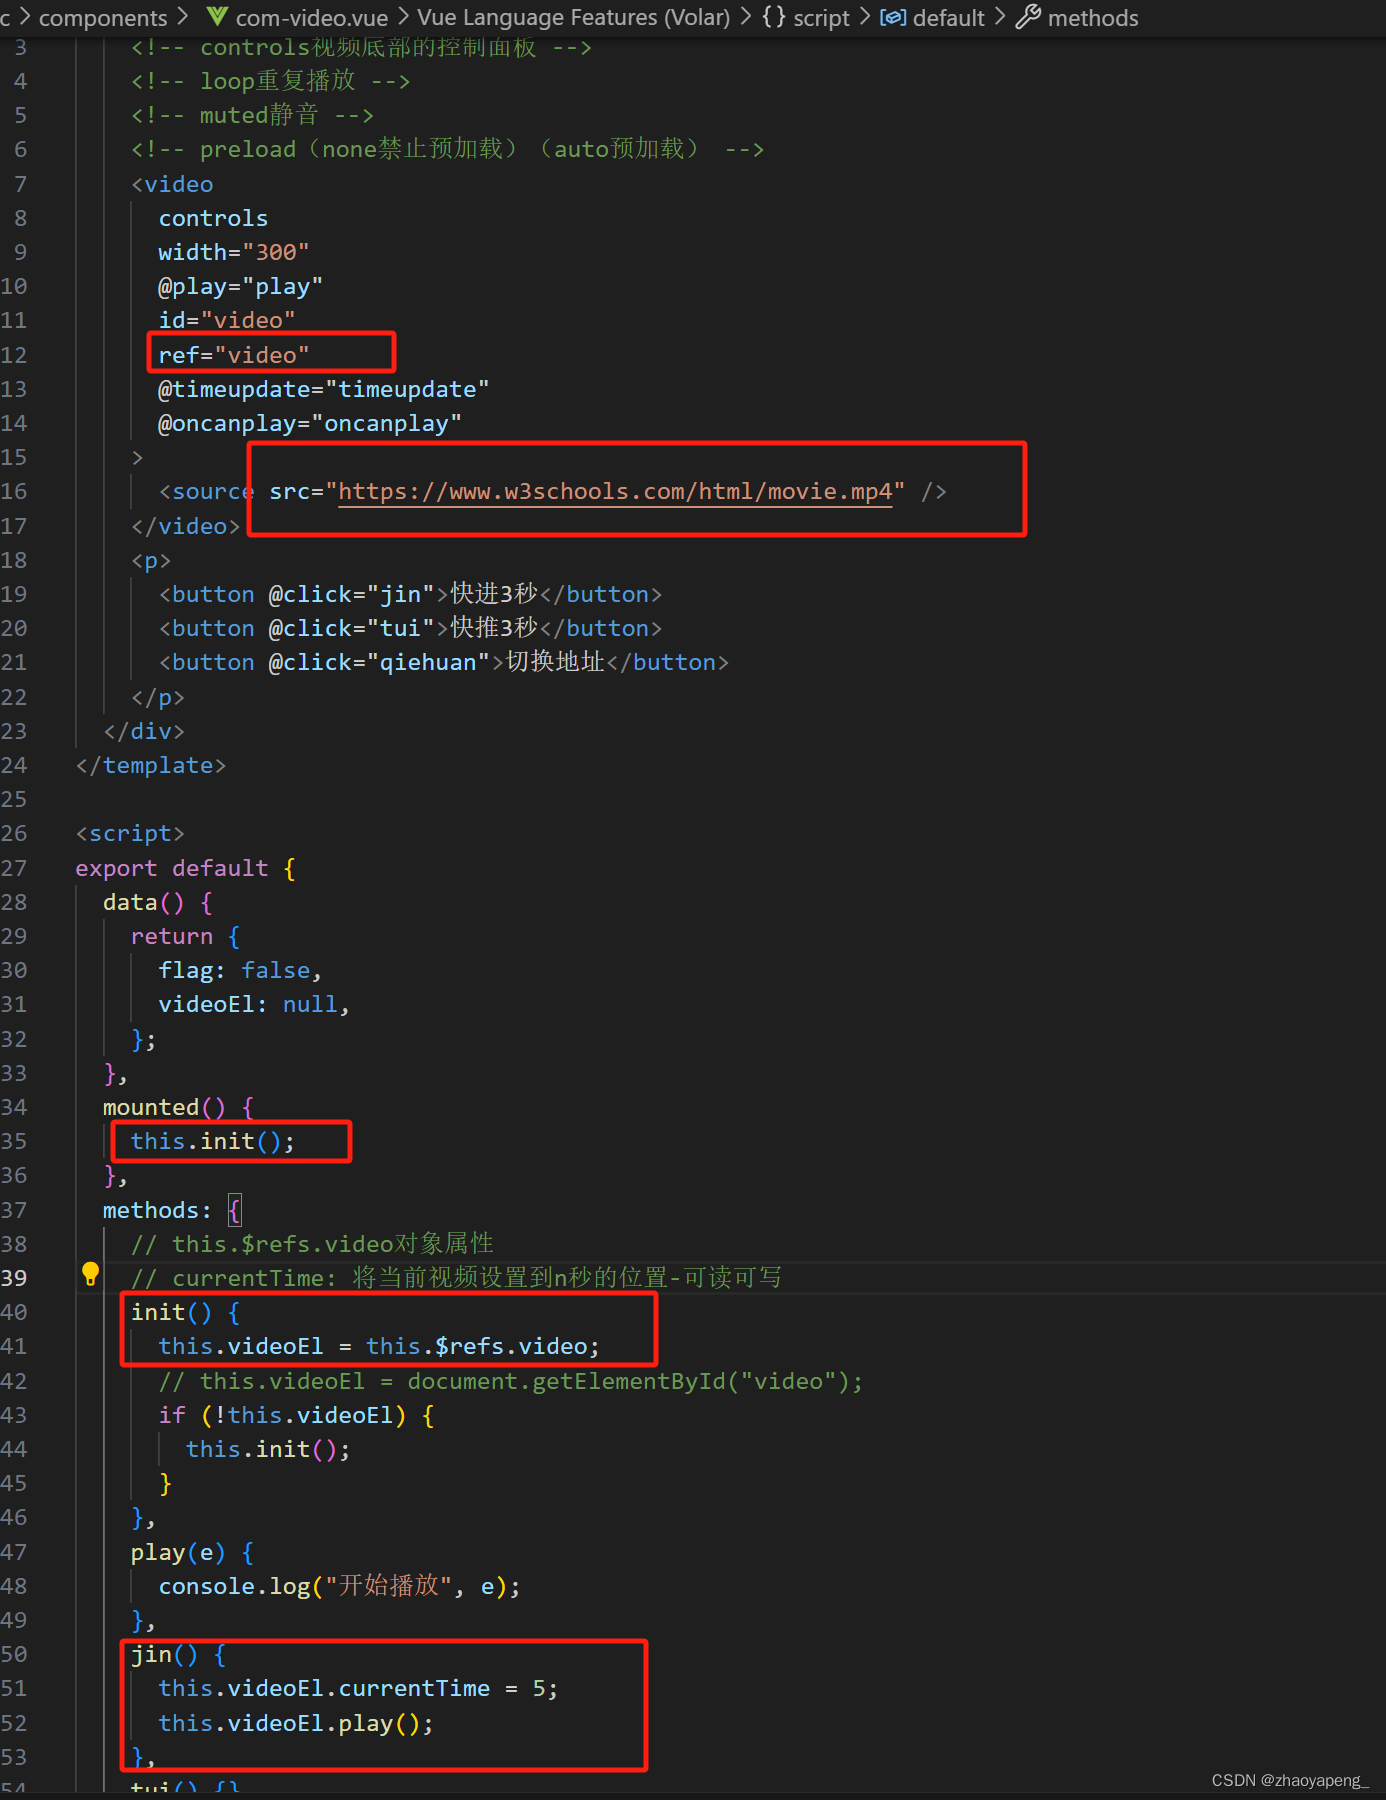Click the muted静音 comment line
The image size is (1386, 1800).
[252, 115]
